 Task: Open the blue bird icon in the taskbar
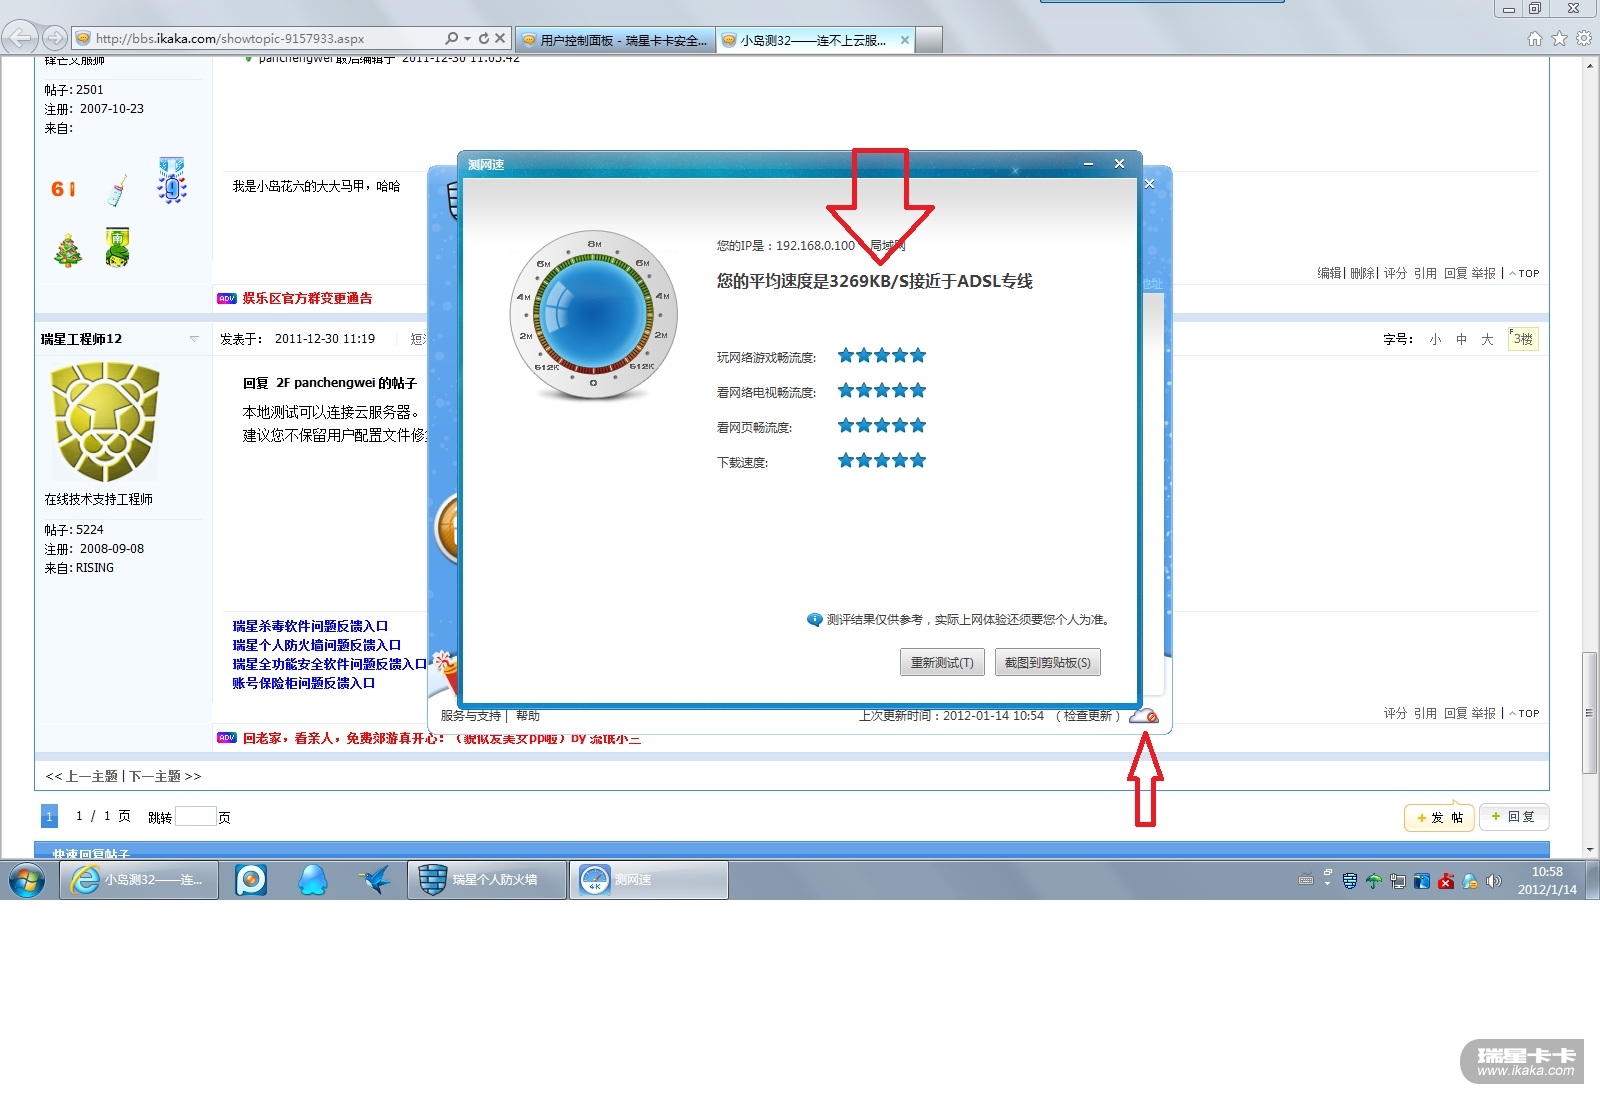tap(376, 880)
